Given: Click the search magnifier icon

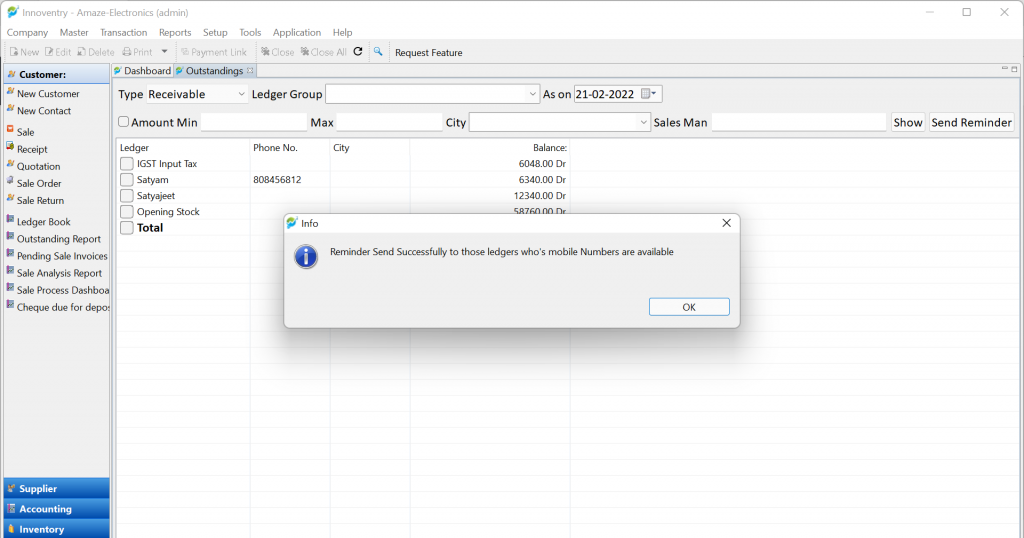Looking at the screenshot, I should (377, 52).
